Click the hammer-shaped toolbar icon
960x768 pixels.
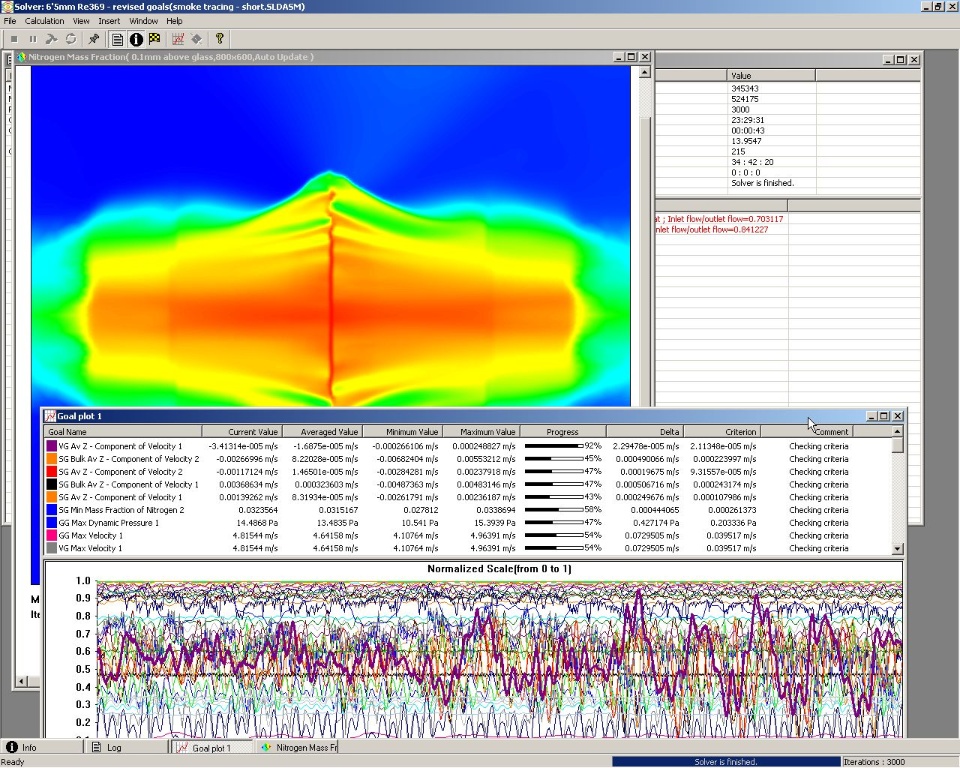pos(52,39)
